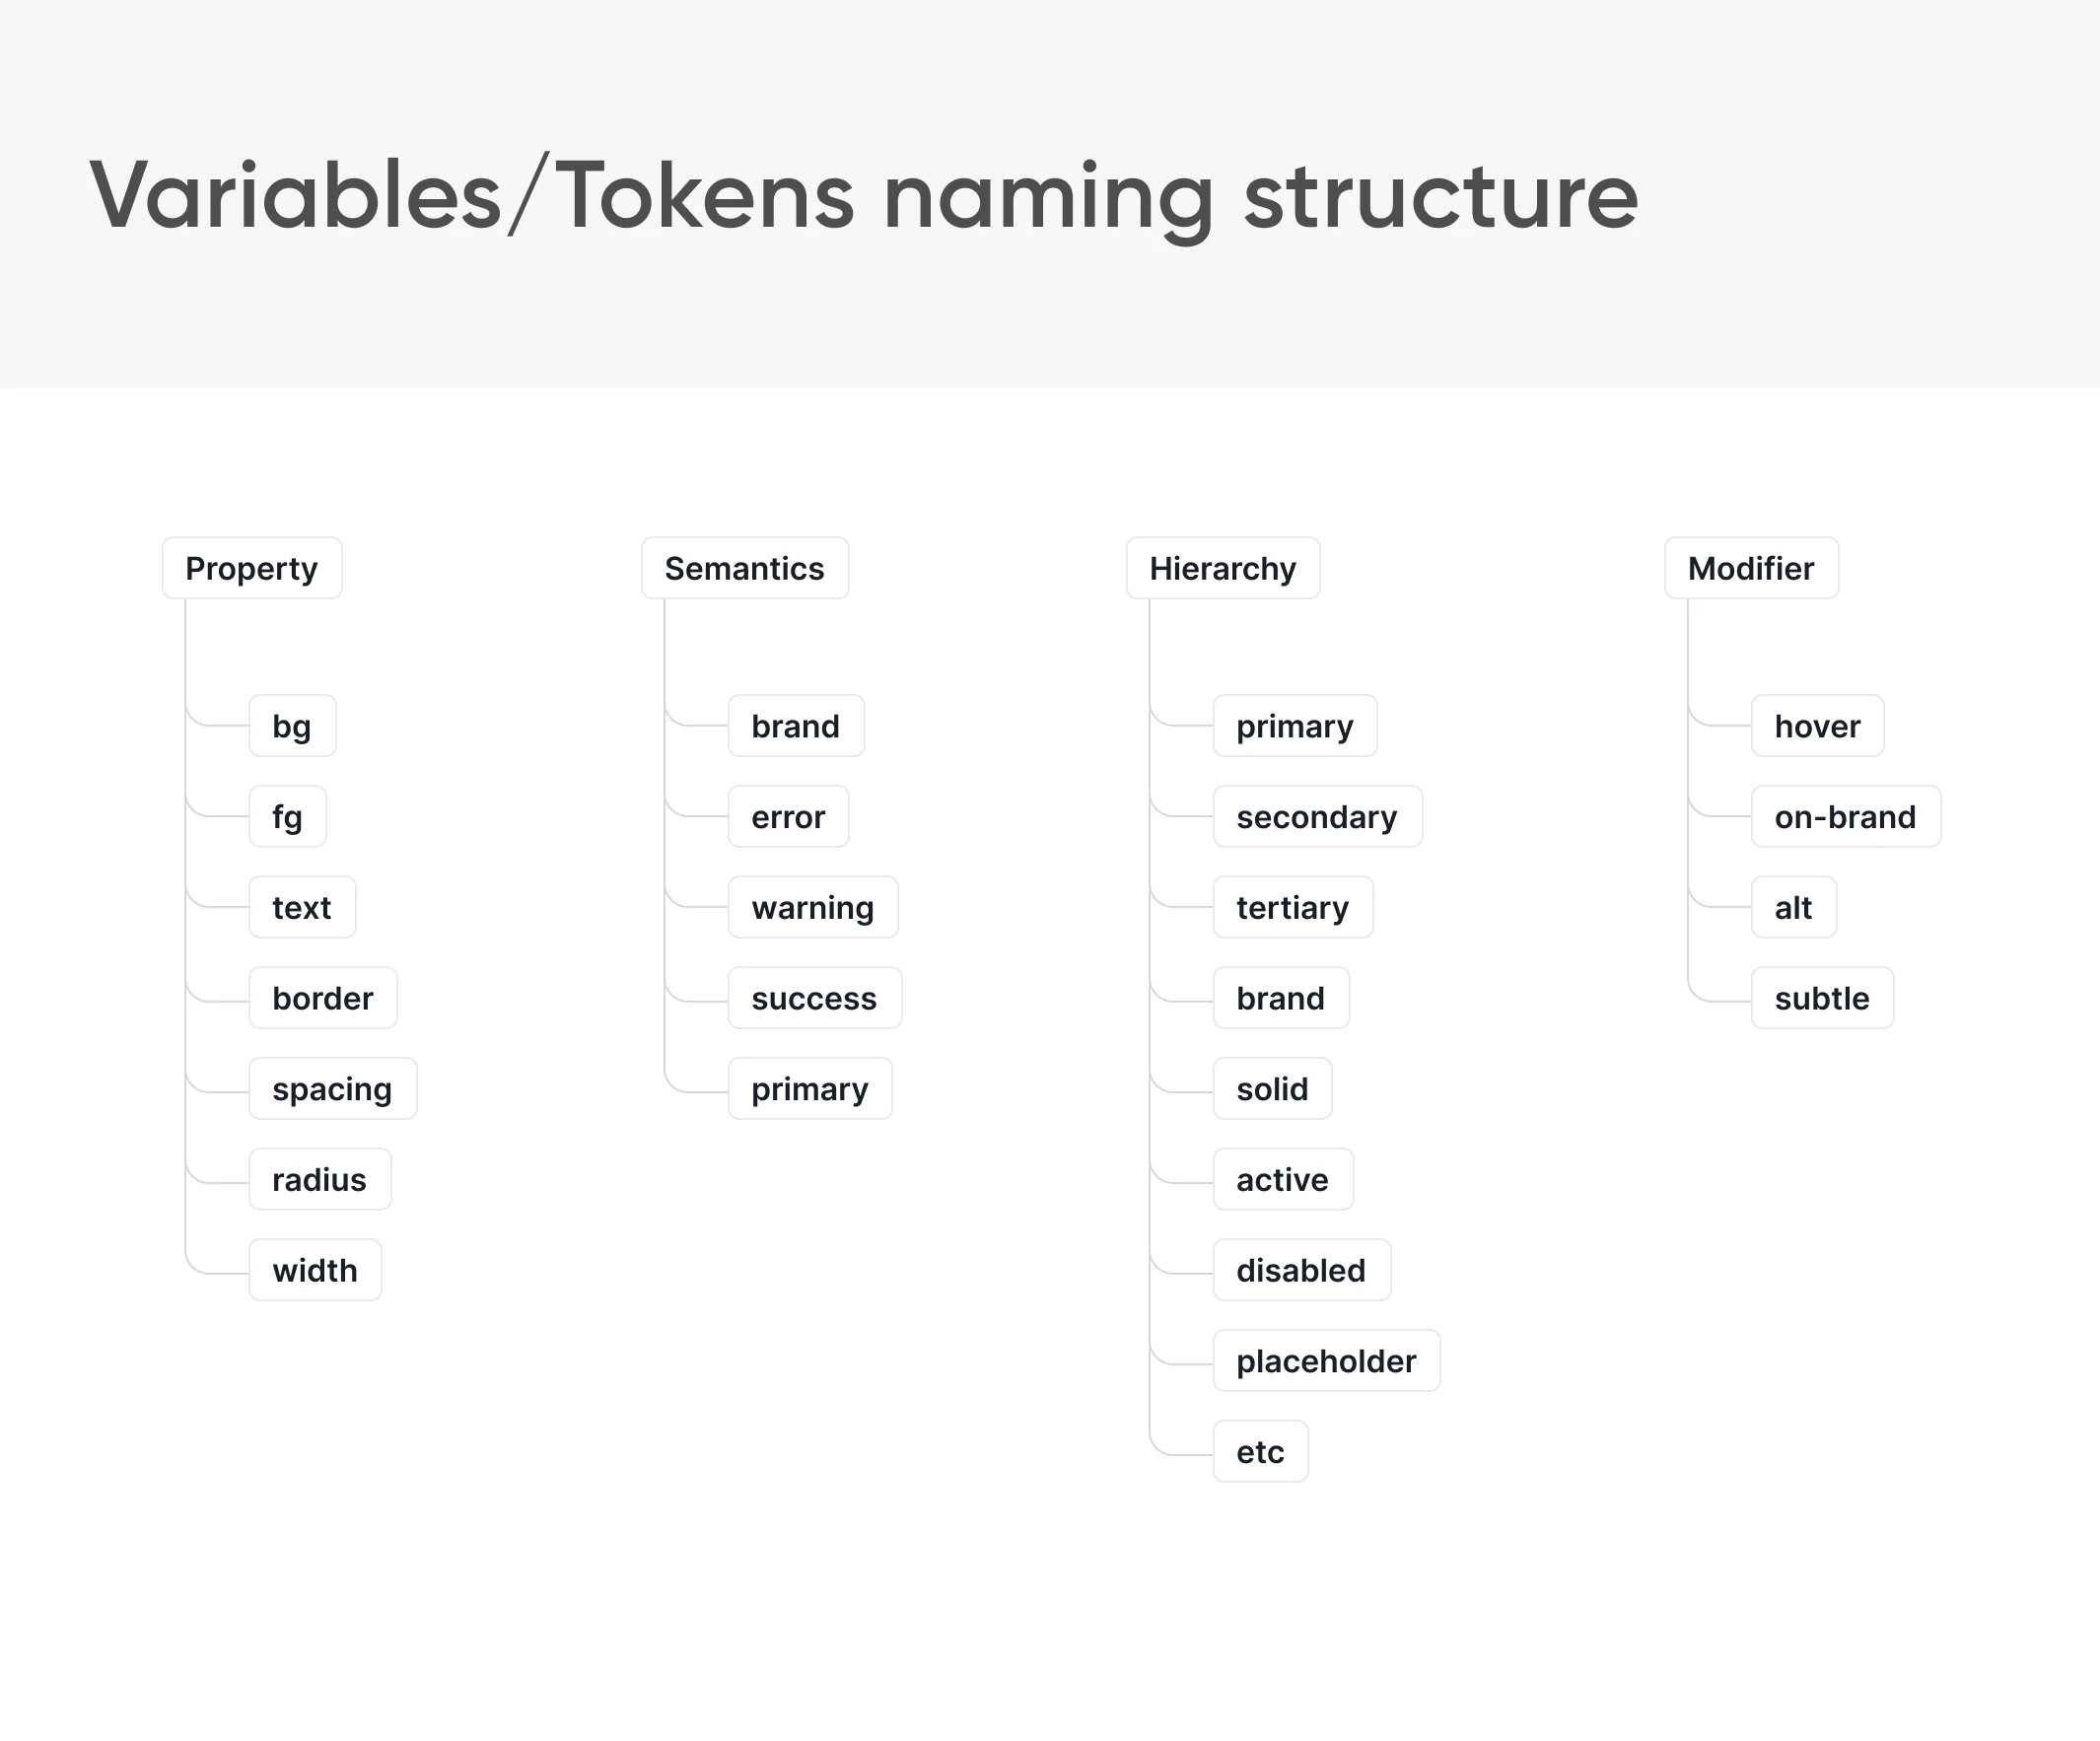Click the Property header node
The height and width of the screenshot is (1741, 2100).
pyautogui.click(x=252, y=568)
